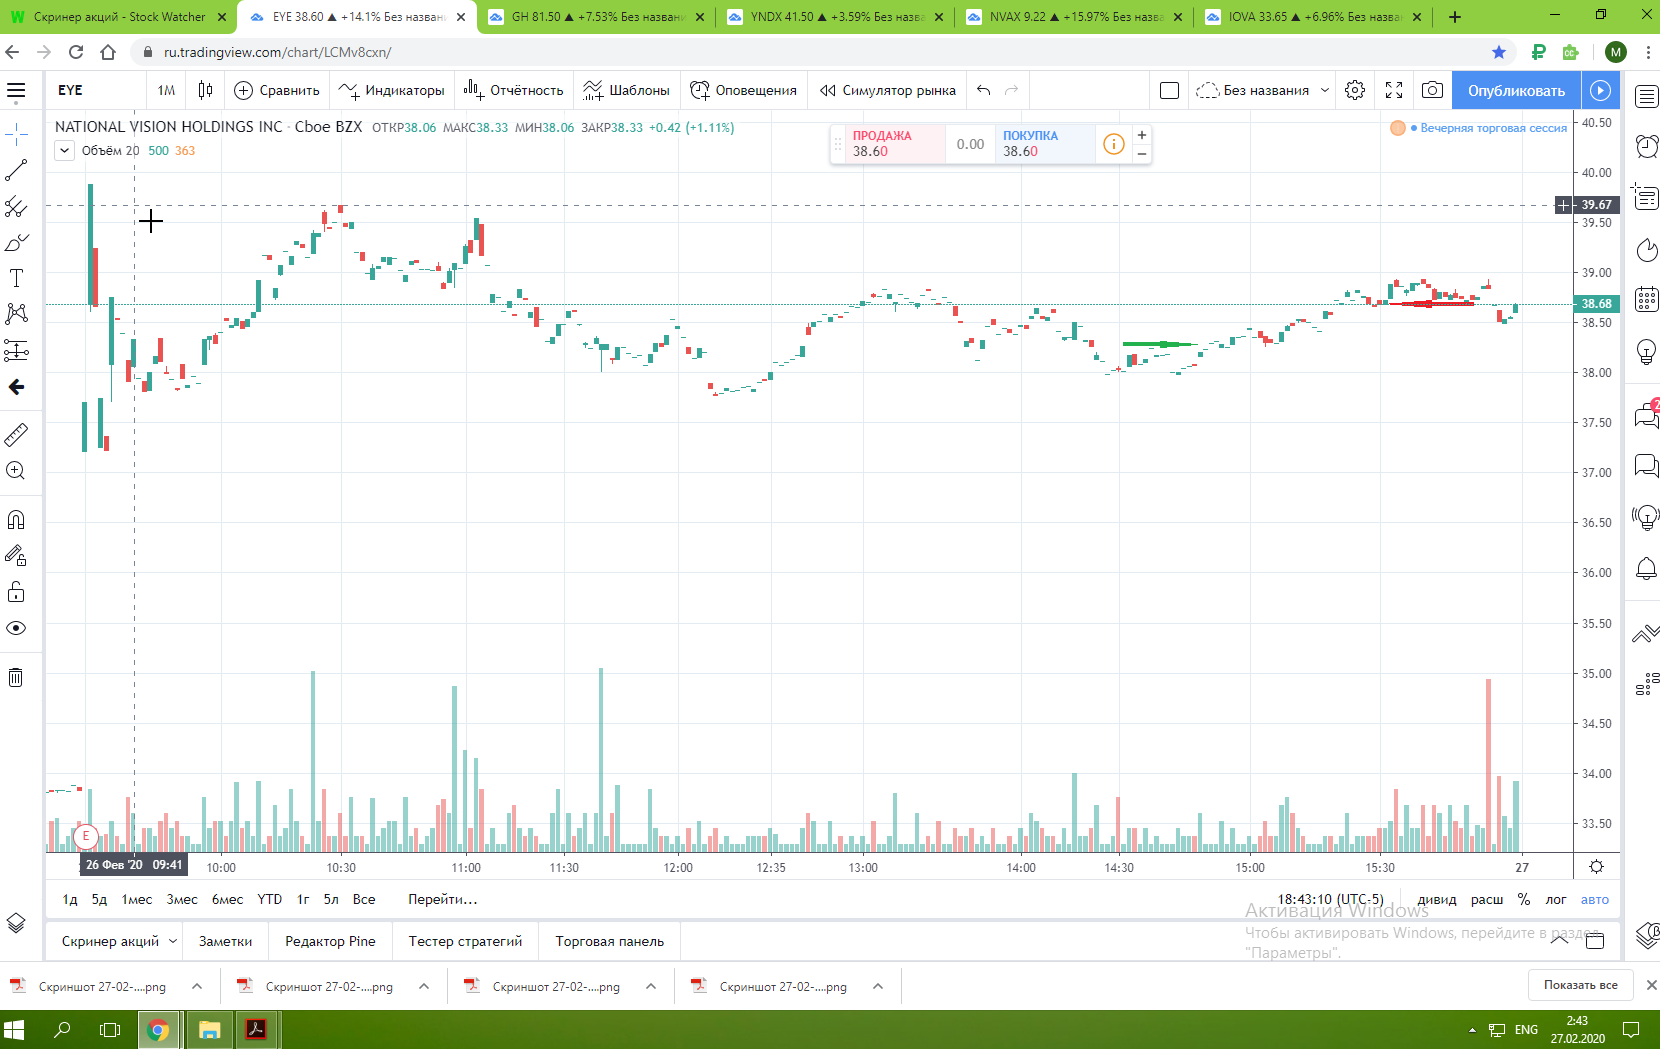Image resolution: width=1660 pixels, height=1049 pixels.
Task: Open the object tree layers icon at bottom left
Action: (16, 923)
